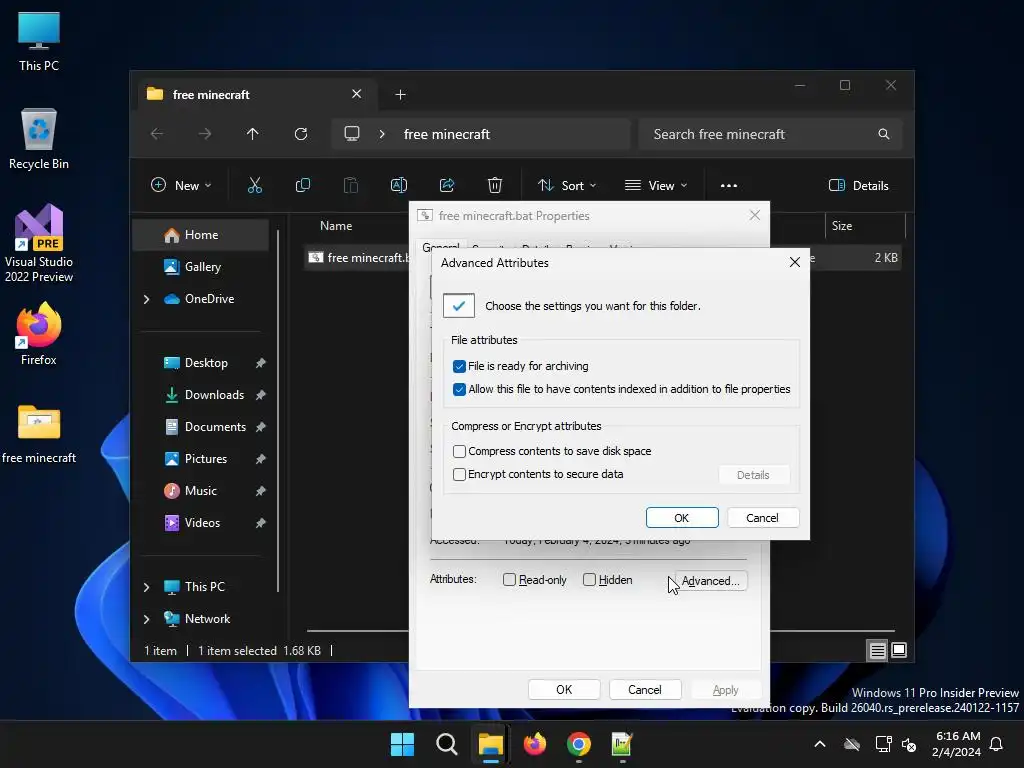Expand OneDrive in navigation pane
The height and width of the screenshot is (768, 1024).
click(x=146, y=299)
